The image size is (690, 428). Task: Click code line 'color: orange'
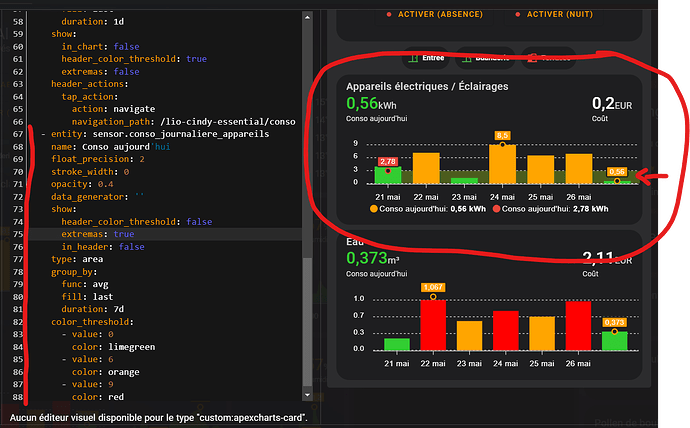[106, 372]
